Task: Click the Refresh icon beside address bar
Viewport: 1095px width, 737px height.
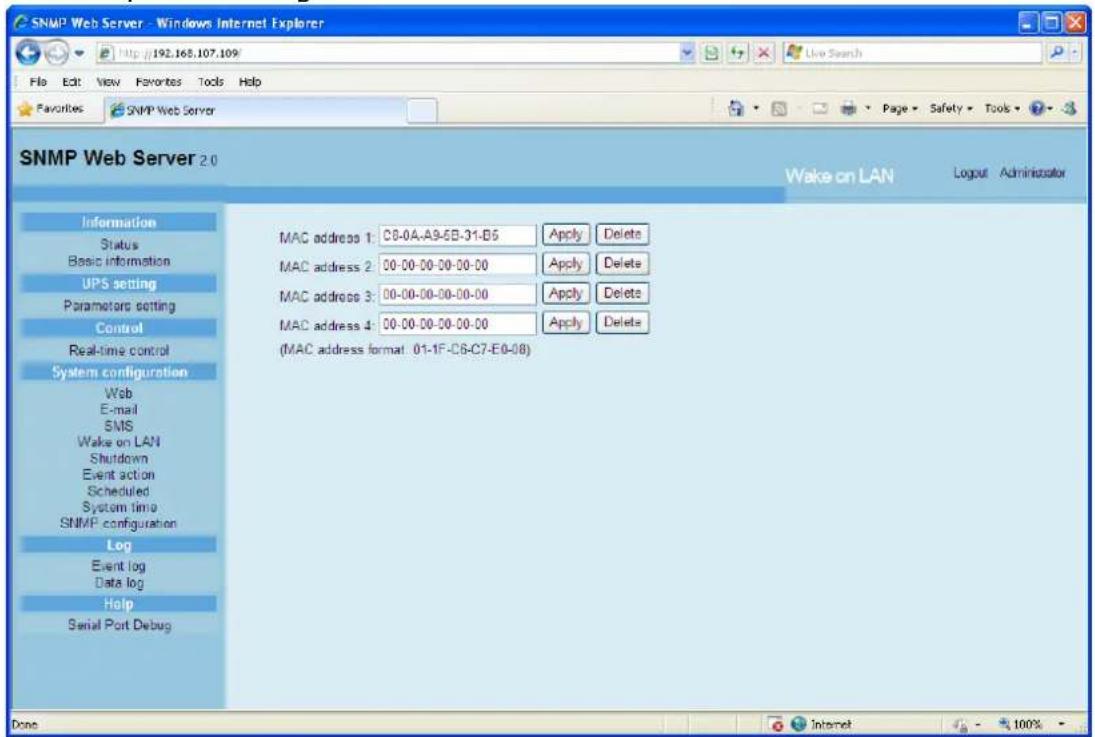Action: 737,53
